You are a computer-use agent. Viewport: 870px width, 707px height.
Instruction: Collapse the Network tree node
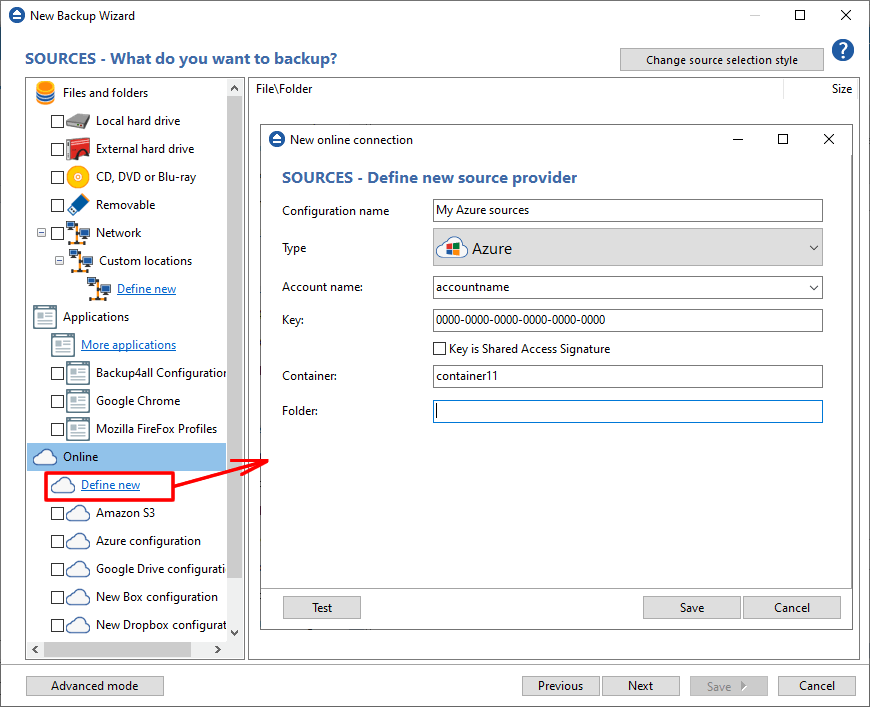41,233
